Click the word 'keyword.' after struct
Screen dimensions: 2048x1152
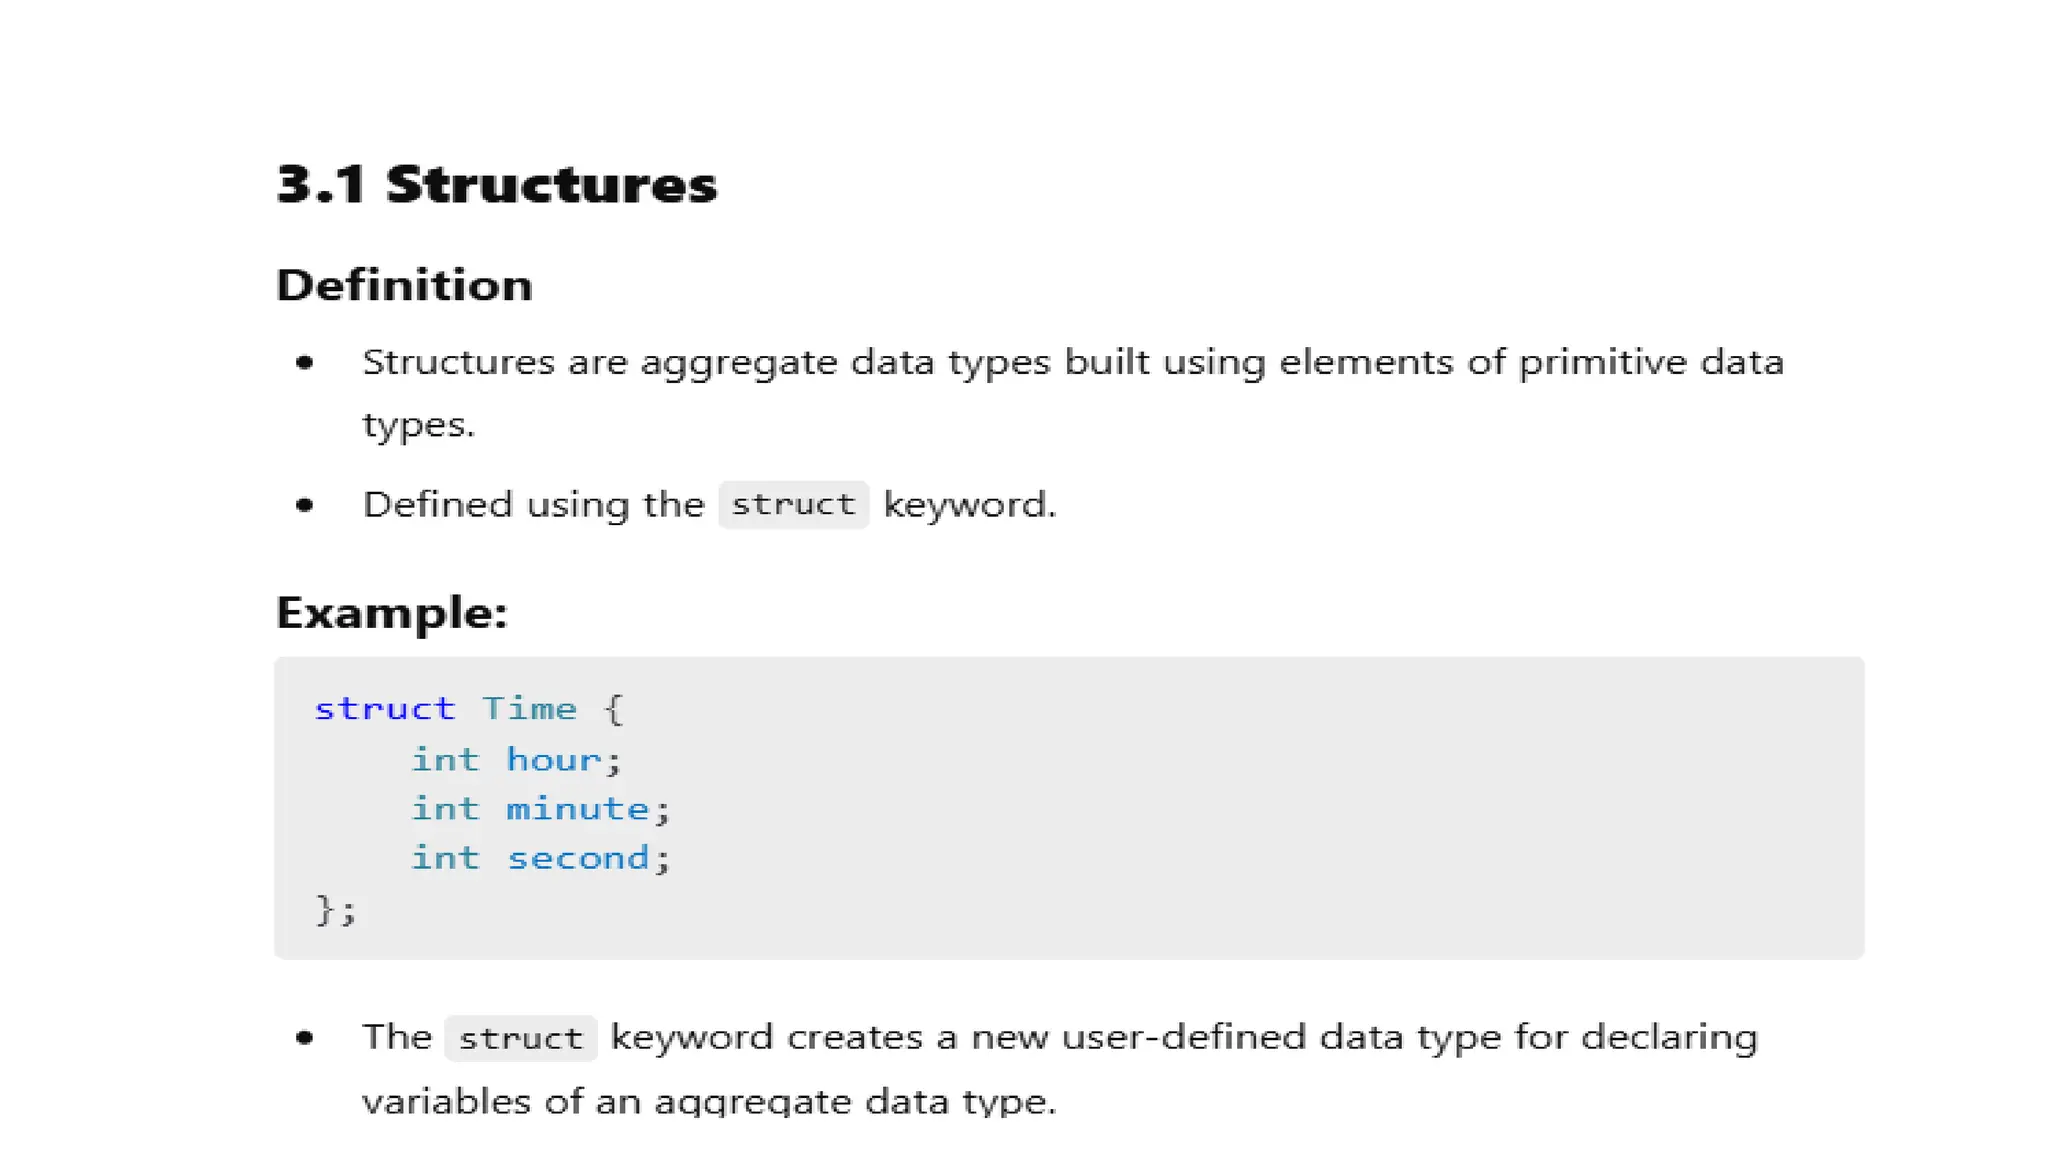pyautogui.click(x=969, y=505)
